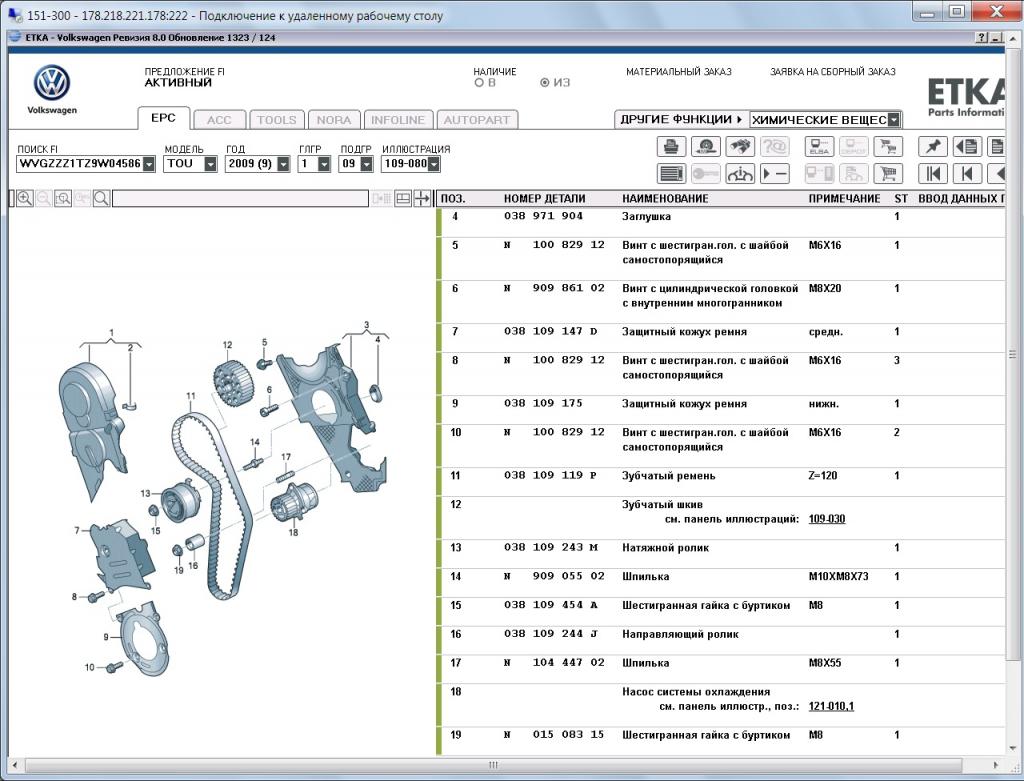Go to previous illustration with bar-arrow icon
The image size is (1024, 781).
[967, 173]
